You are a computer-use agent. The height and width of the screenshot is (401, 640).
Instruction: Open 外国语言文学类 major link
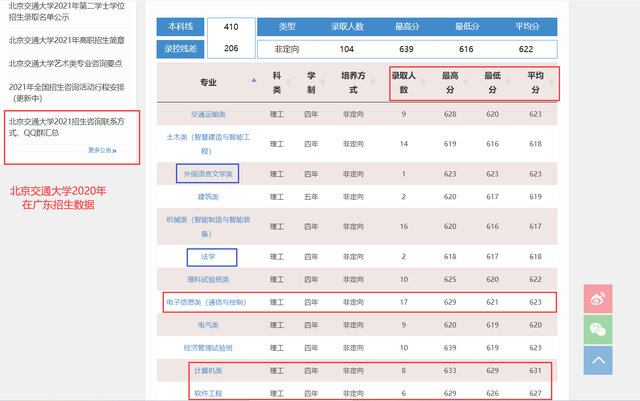tap(208, 174)
